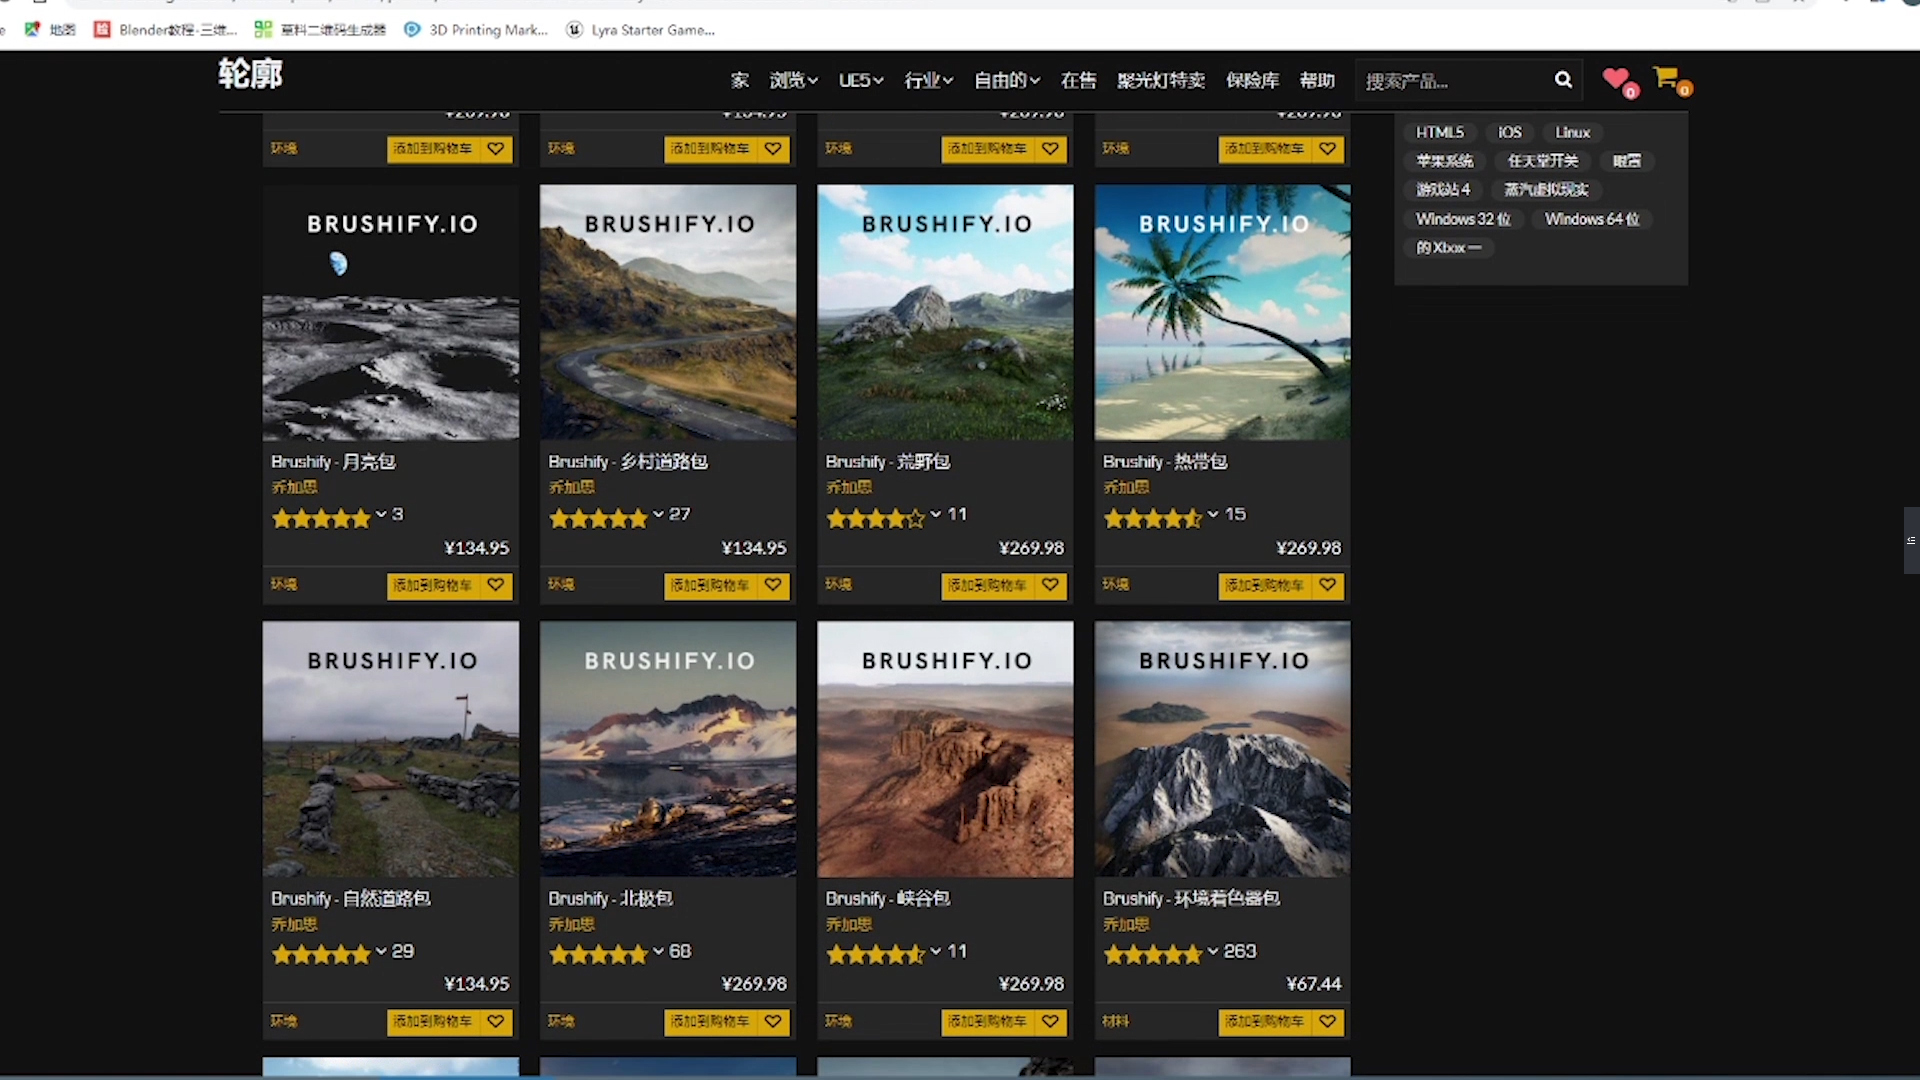1920x1080 pixels.
Task: Click heart icon on Brushify 环境着色器包
Action: coord(1327,1021)
